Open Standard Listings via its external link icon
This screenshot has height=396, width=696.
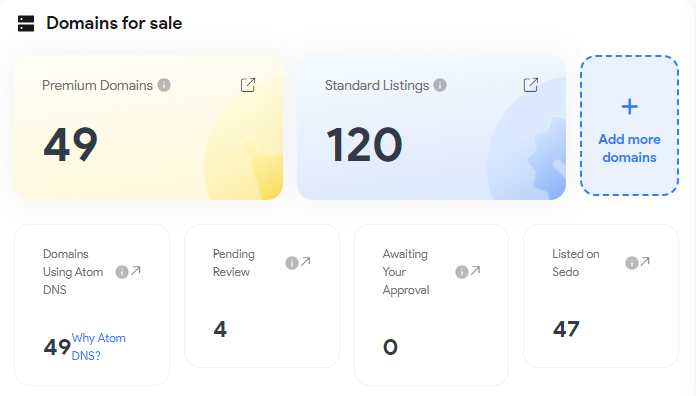[x=531, y=85]
